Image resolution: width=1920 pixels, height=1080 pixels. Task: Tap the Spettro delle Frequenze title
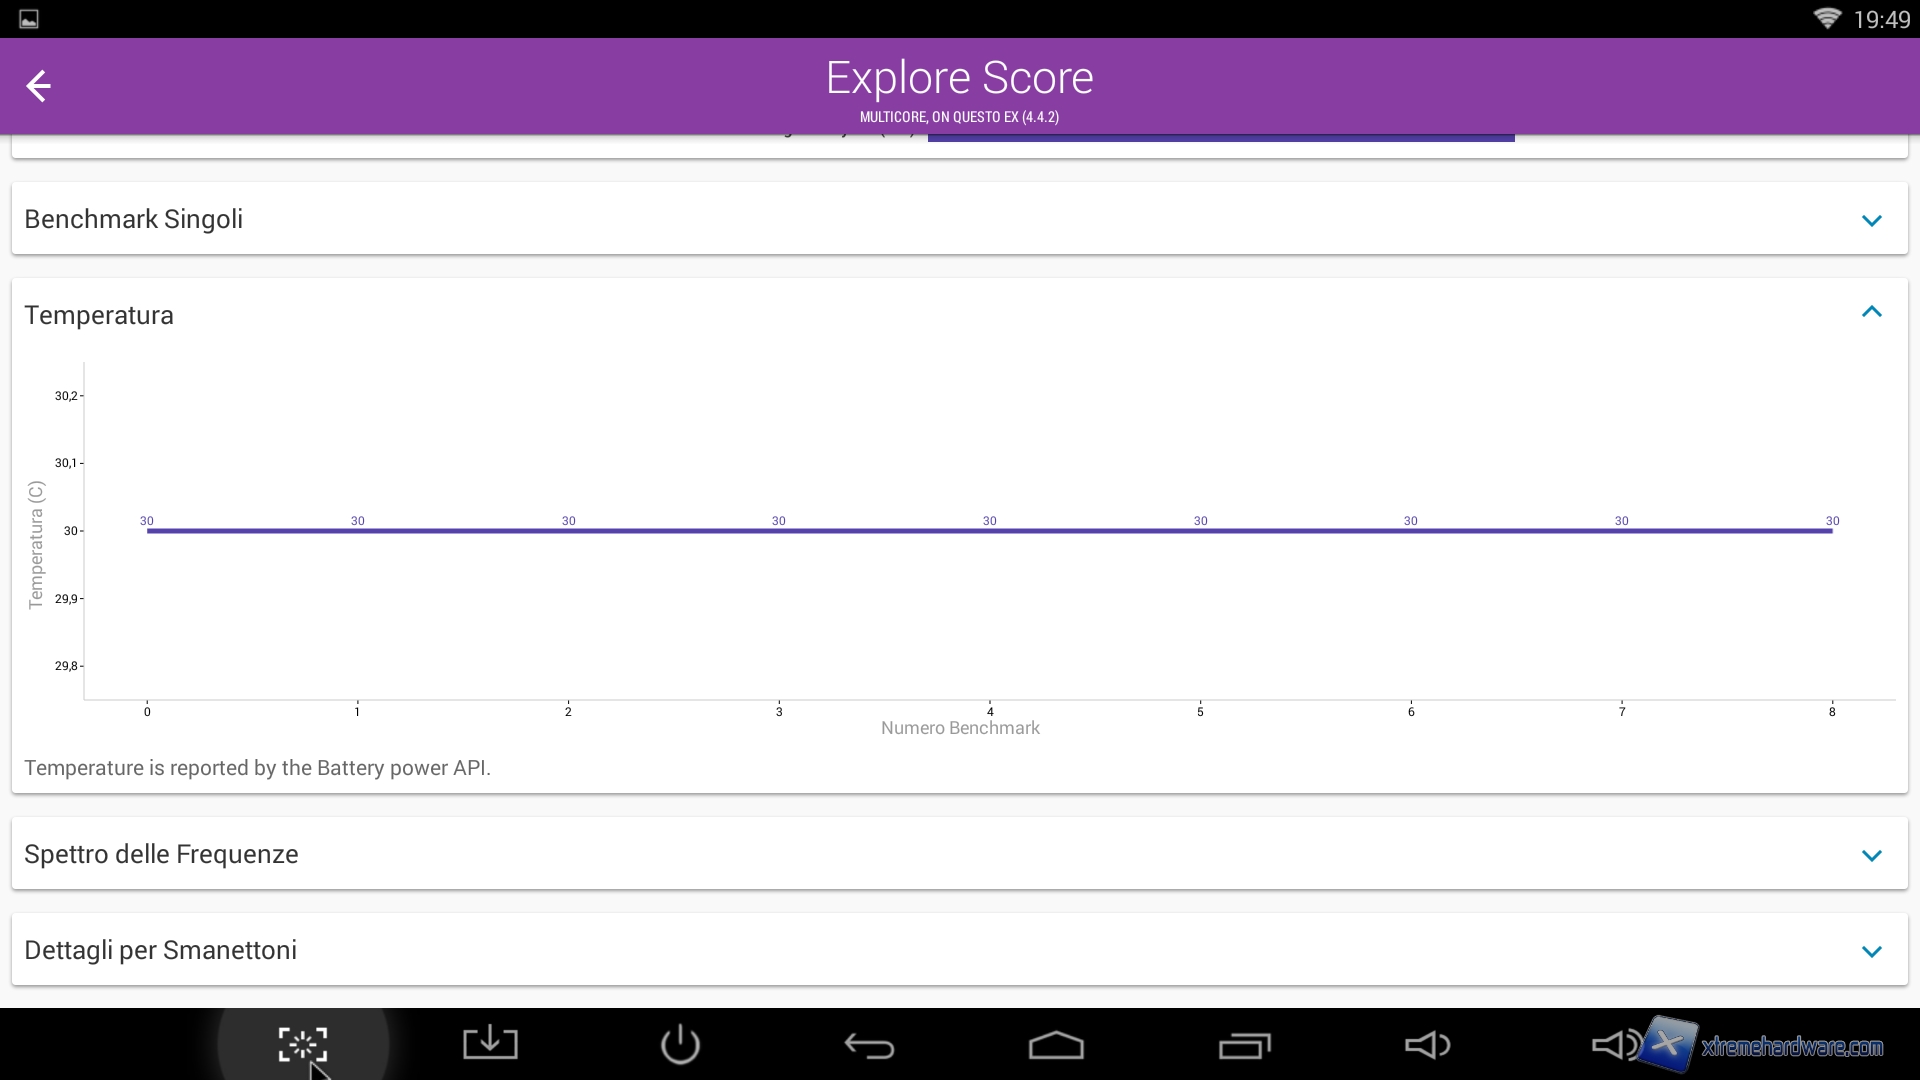(x=161, y=854)
